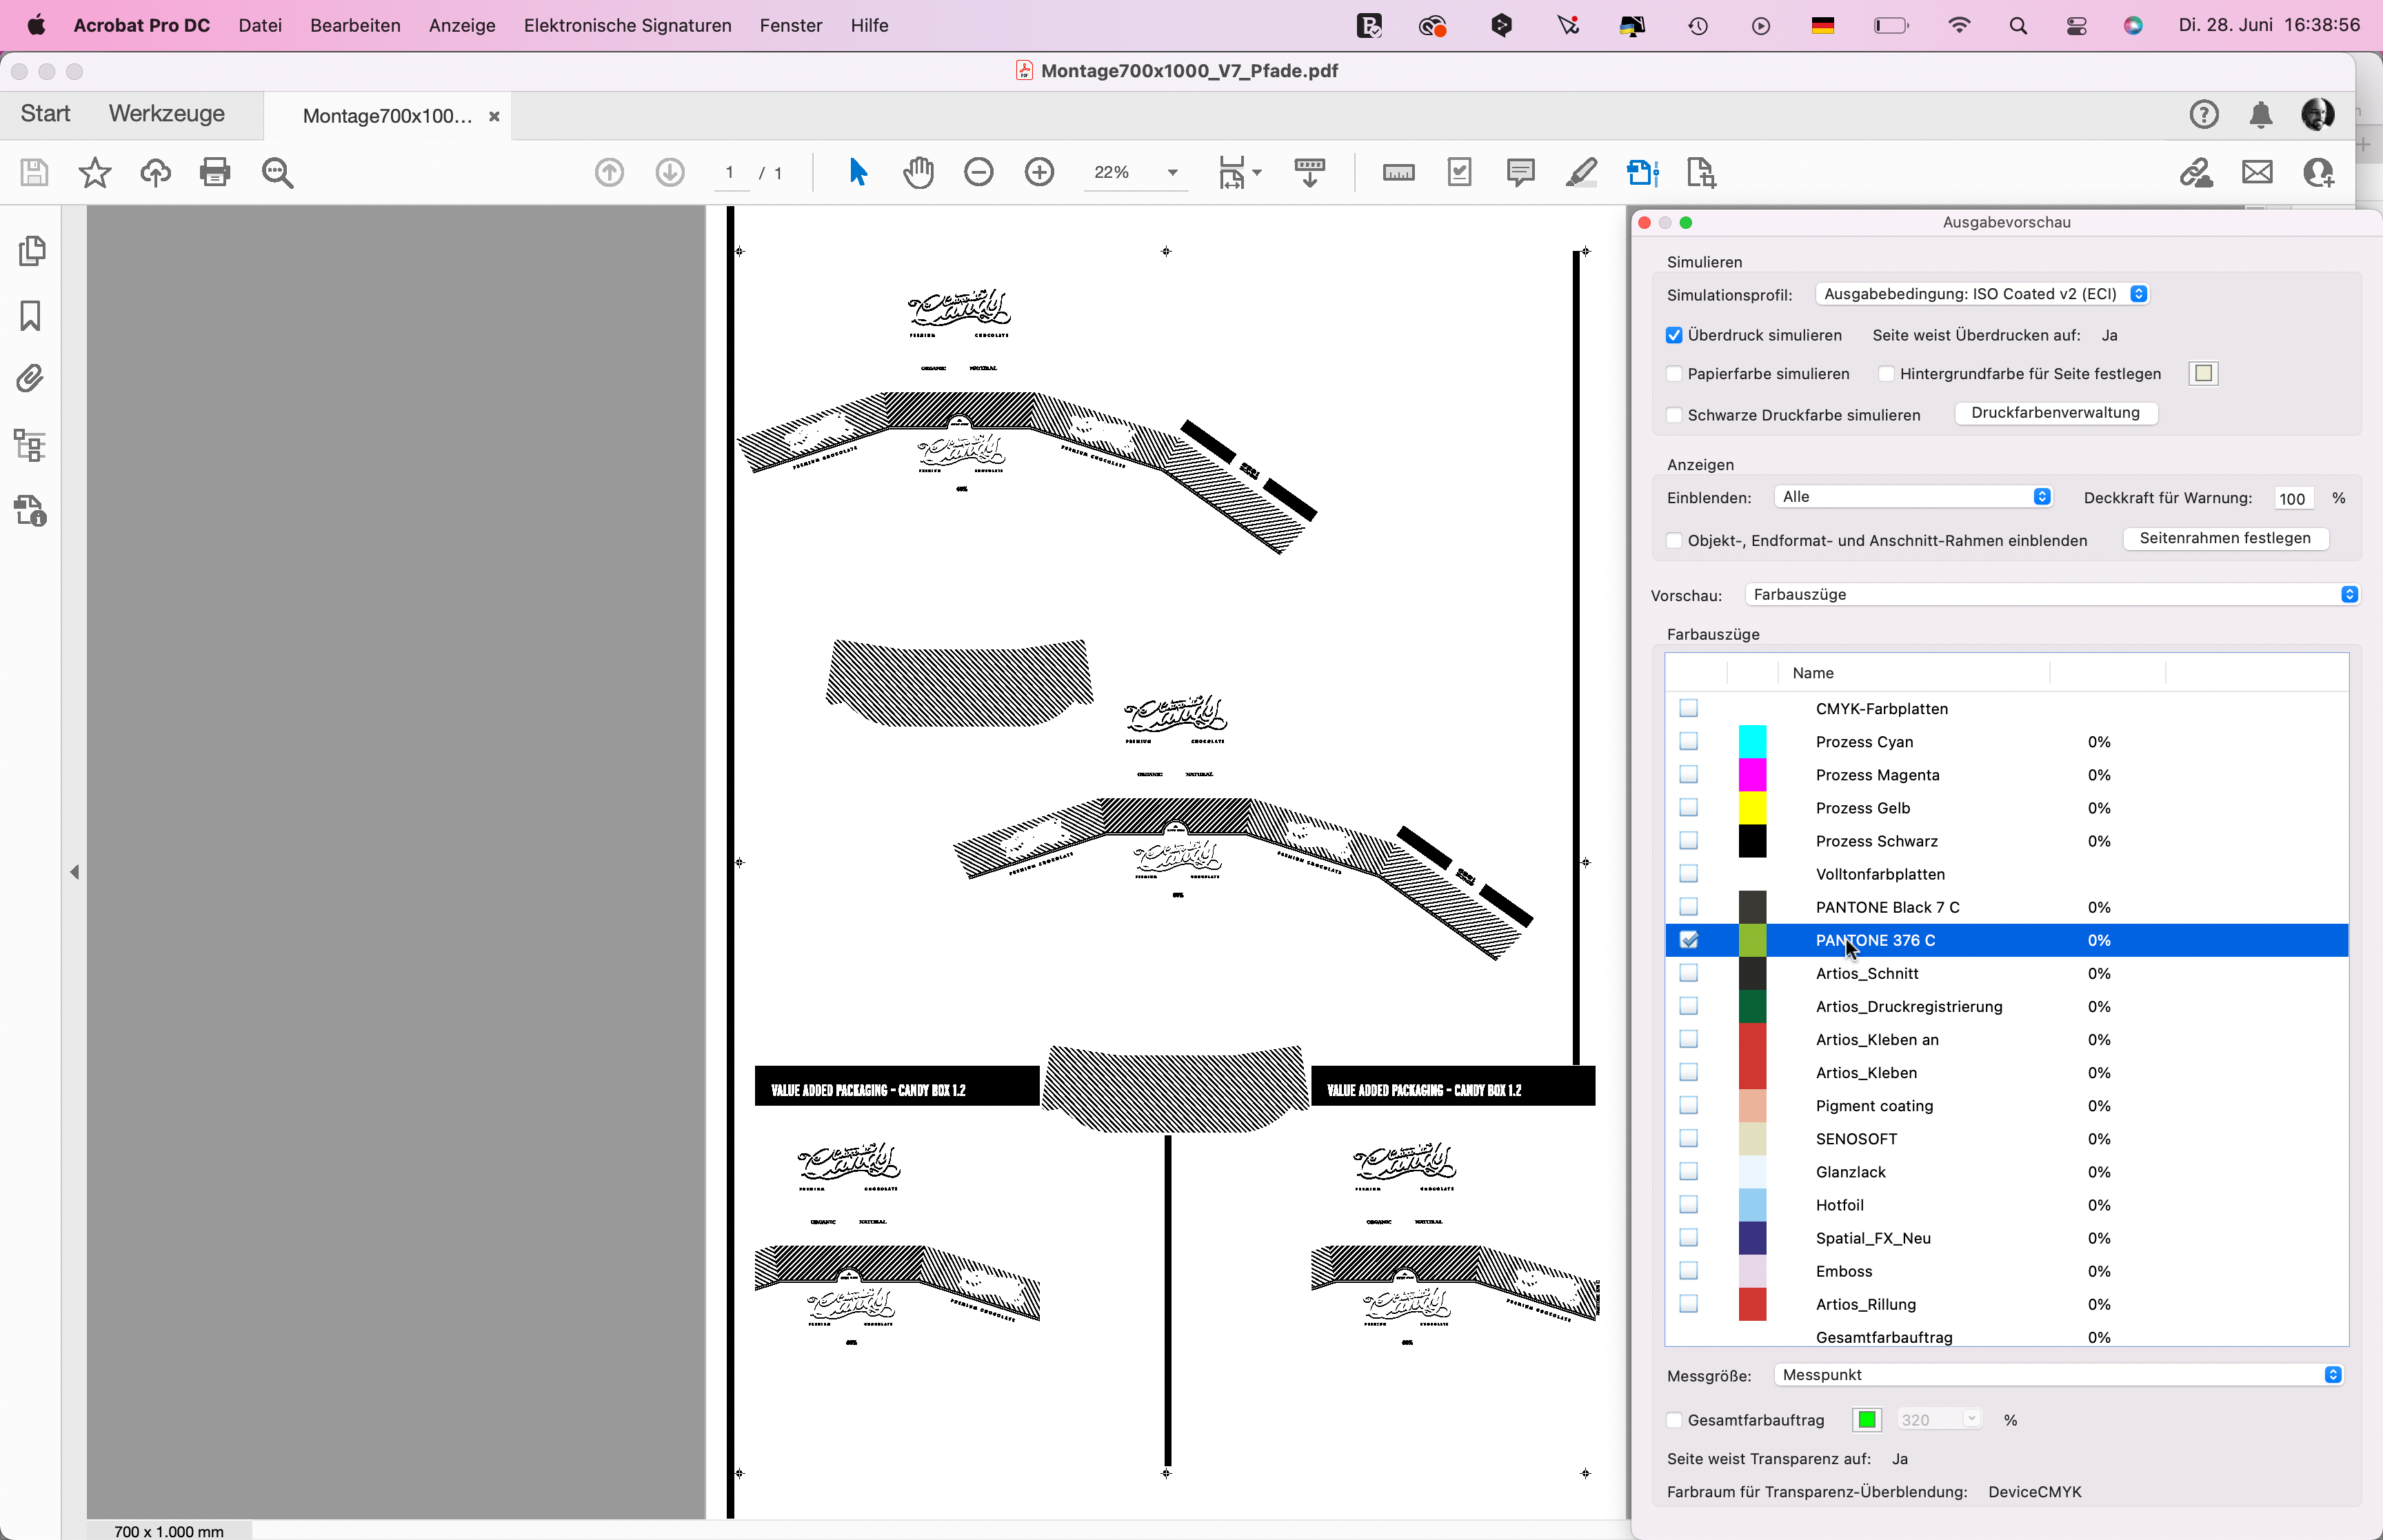
Task: Open the Fenster menu
Action: pos(791,26)
